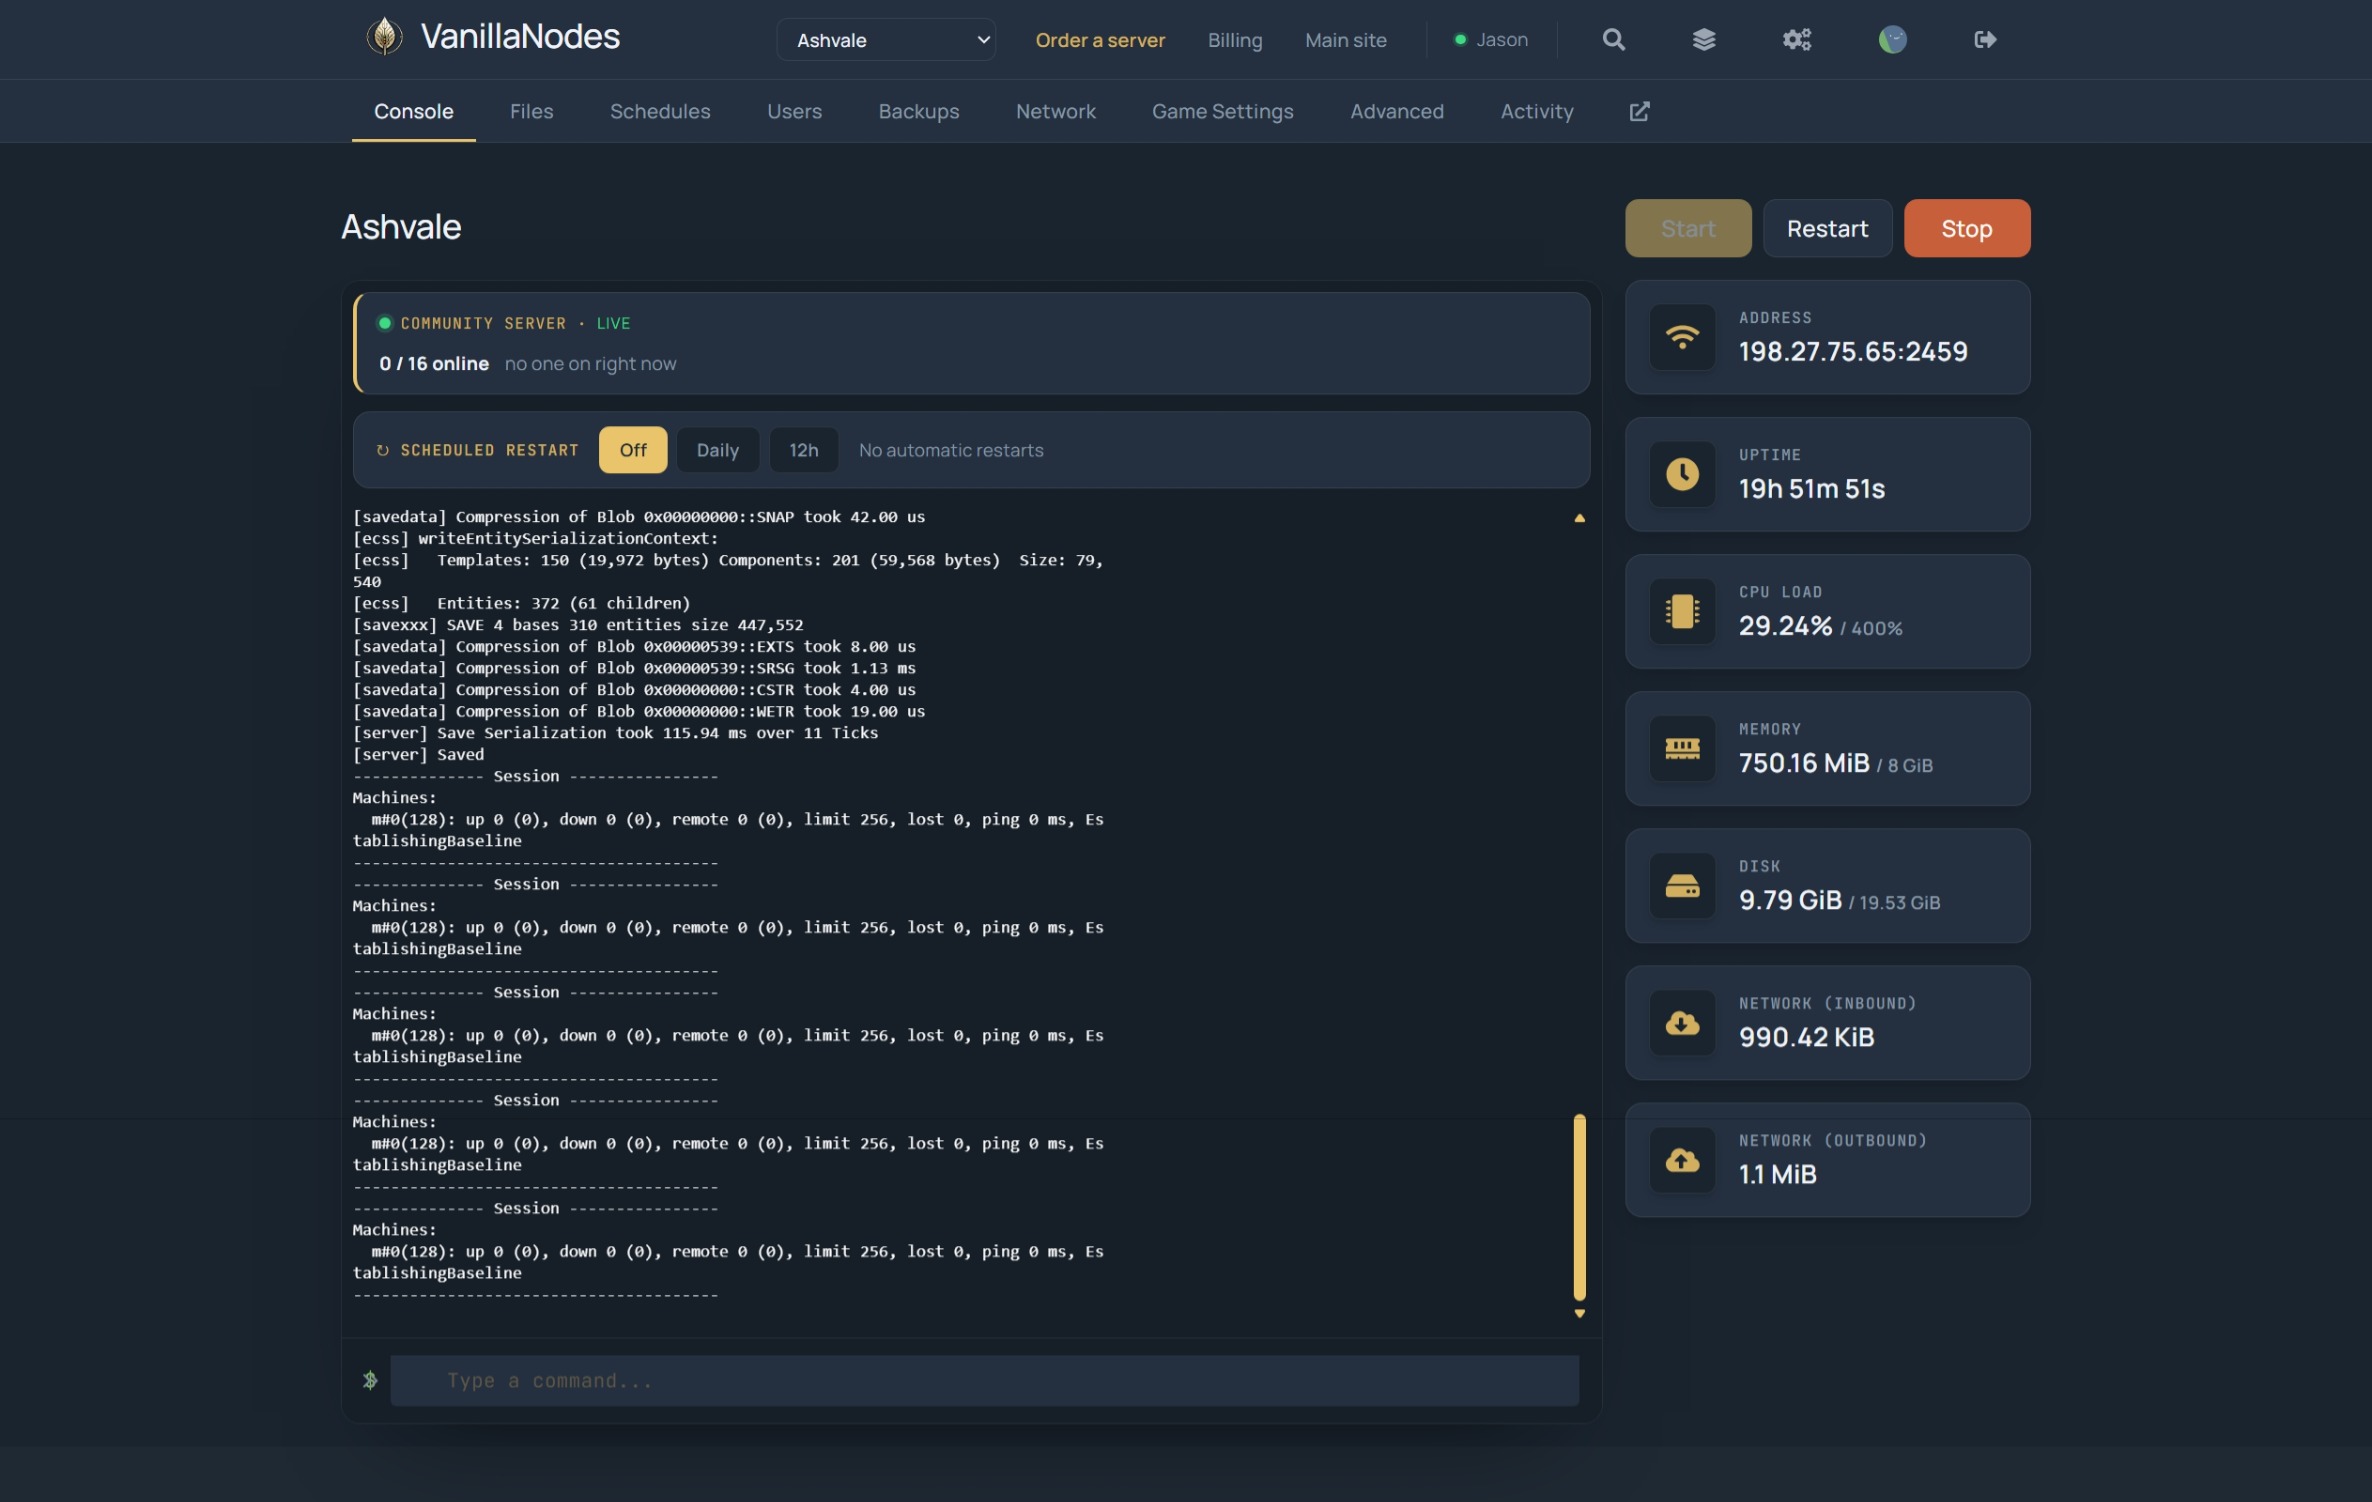2372x1502 pixels.
Task: Set scheduled restart to 12h
Action: pos(804,450)
